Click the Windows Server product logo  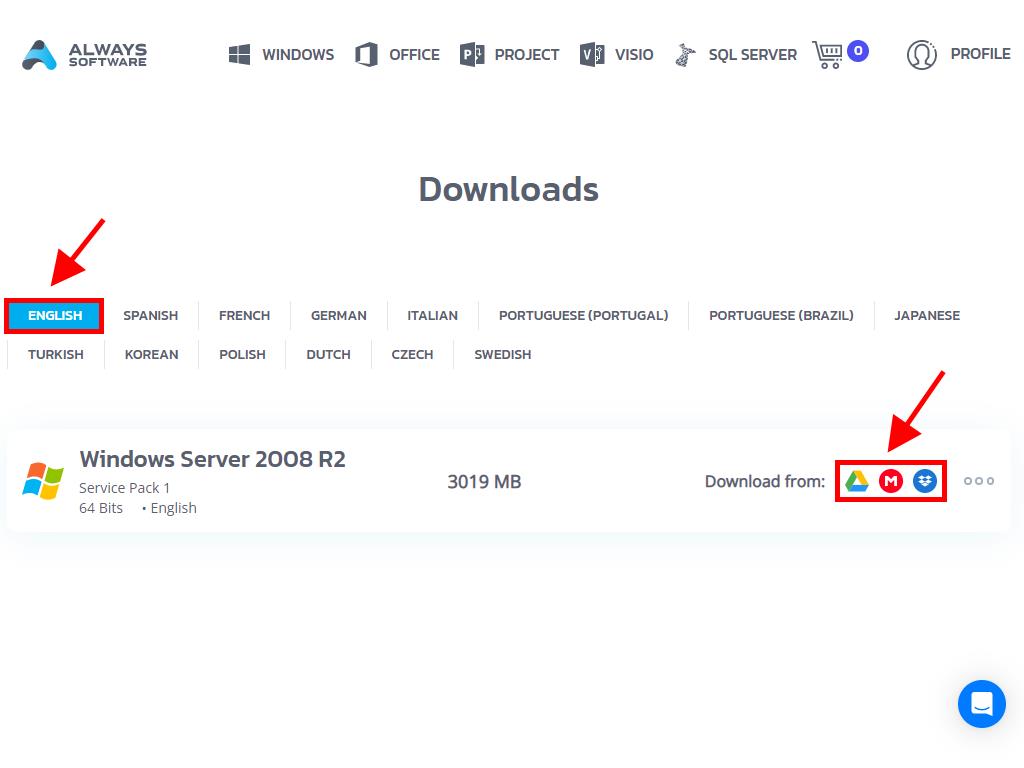tap(43, 481)
